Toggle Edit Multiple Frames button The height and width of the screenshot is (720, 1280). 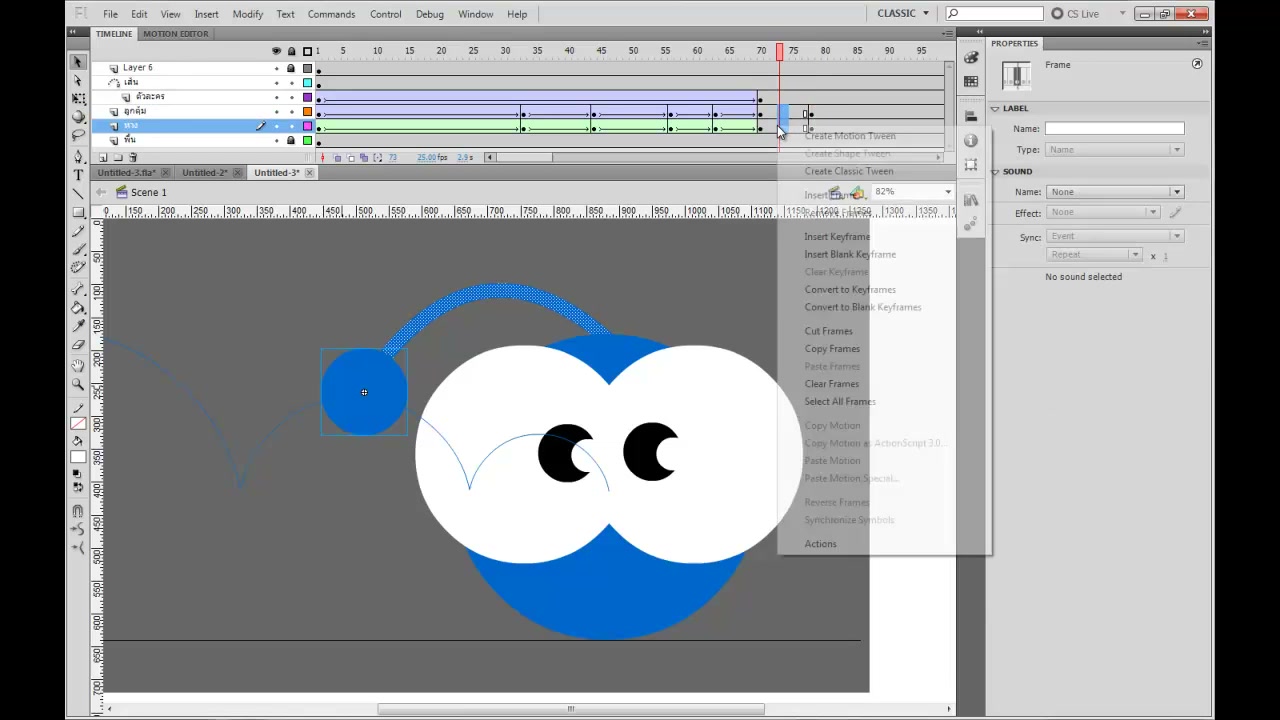(x=363, y=158)
